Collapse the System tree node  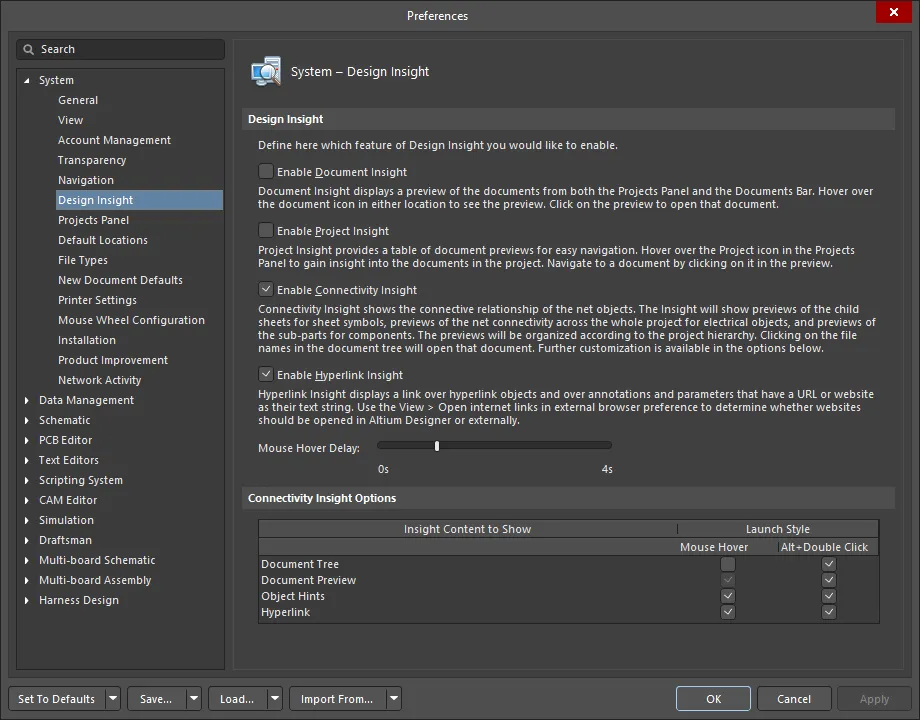26,80
